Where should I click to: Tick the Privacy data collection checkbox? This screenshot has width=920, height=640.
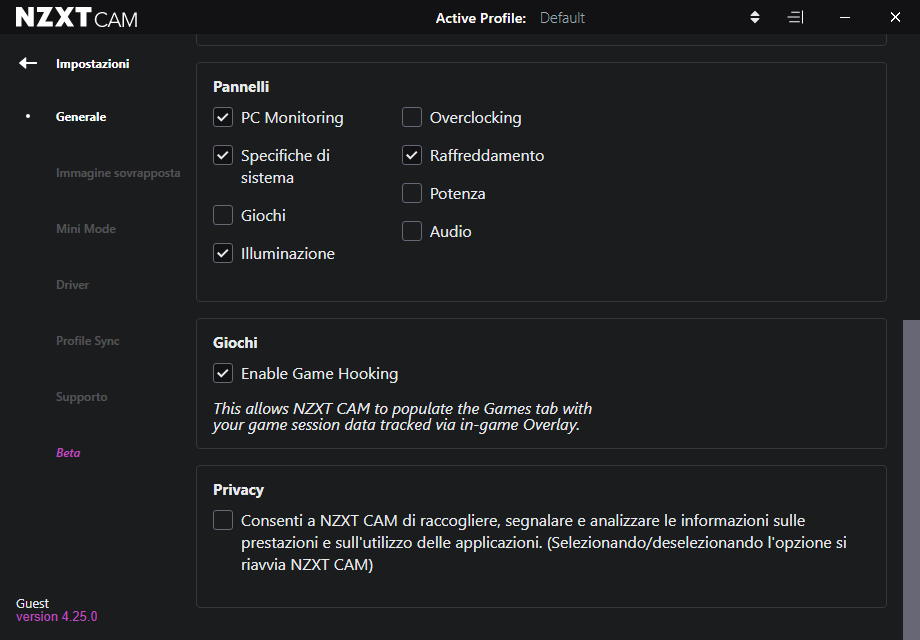(x=223, y=521)
